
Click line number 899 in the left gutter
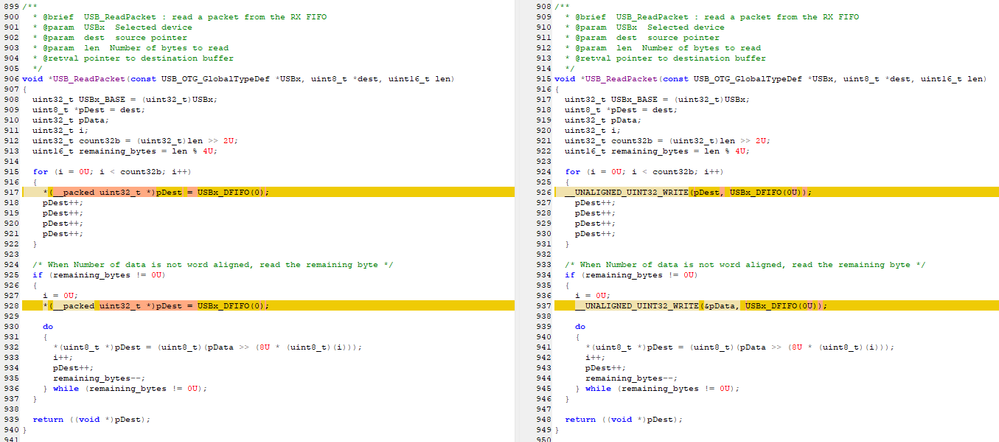pyautogui.click(x=10, y=6)
